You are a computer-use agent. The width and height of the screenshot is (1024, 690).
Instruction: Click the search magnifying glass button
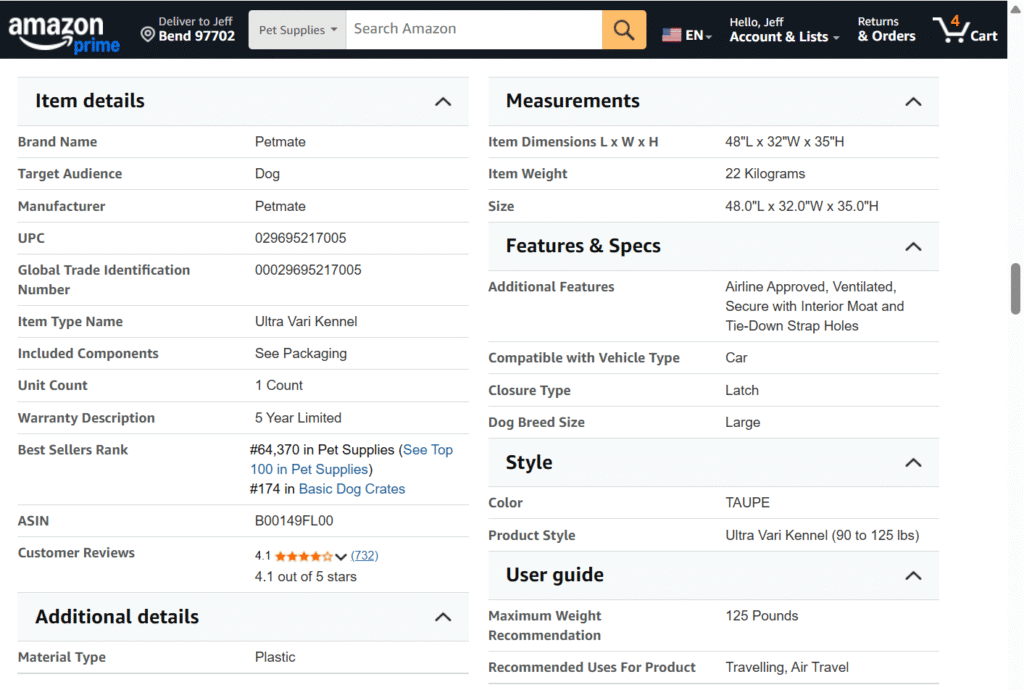click(x=623, y=29)
